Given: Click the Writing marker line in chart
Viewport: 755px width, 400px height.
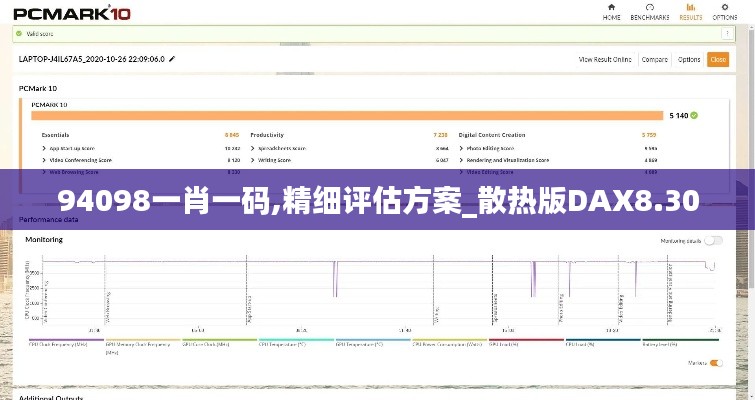Looking at the screenshot, I should pyautogui.click(x=433, y=289).
